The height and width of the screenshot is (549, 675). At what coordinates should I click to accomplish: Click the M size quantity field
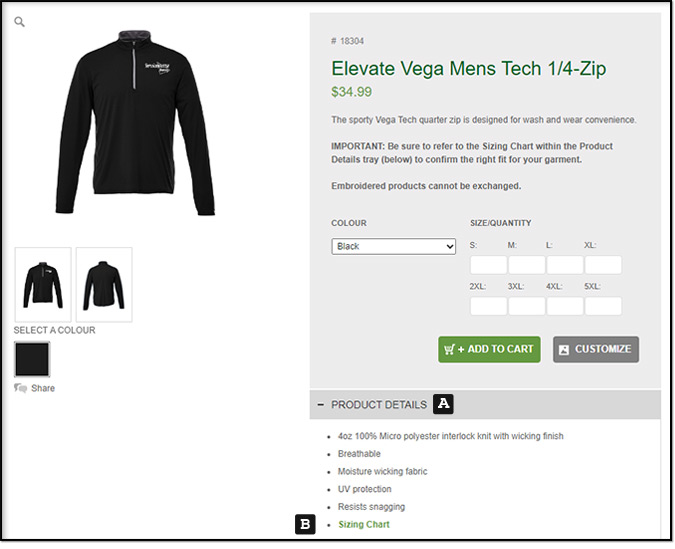click(x=526, y=265)
